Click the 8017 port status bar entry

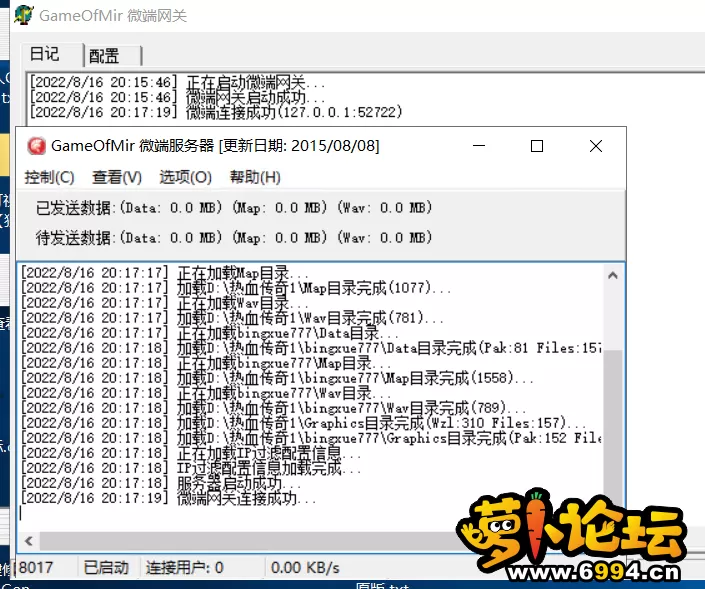(35, 568)
